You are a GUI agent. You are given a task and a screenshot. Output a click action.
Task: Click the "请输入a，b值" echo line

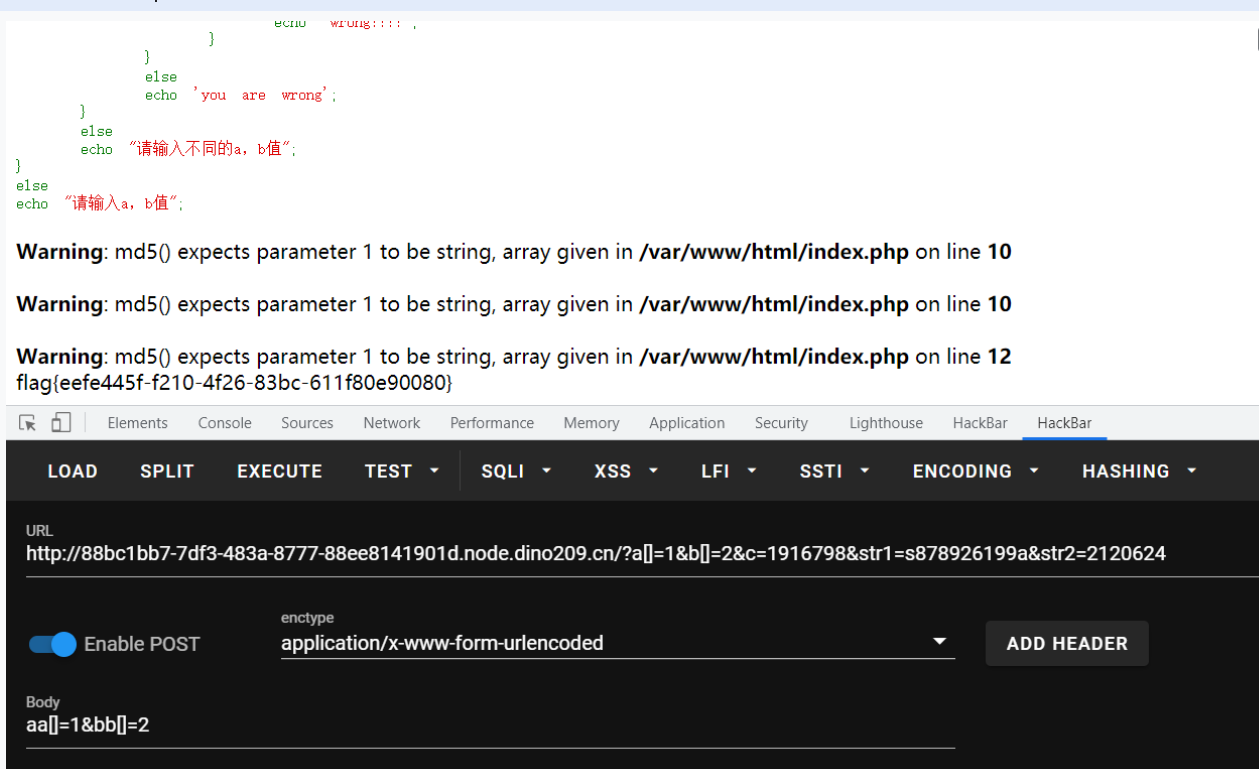click(x=100, y=203)
